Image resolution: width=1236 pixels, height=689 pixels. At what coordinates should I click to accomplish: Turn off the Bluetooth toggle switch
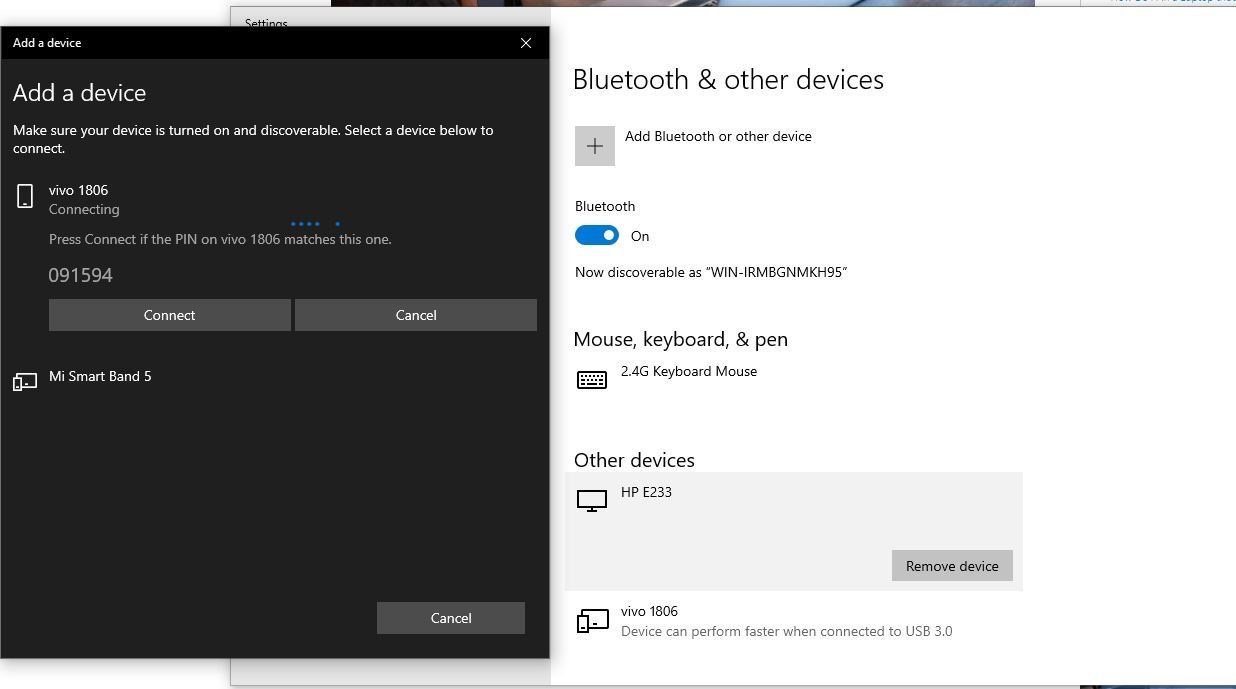[x=597, y=236]
